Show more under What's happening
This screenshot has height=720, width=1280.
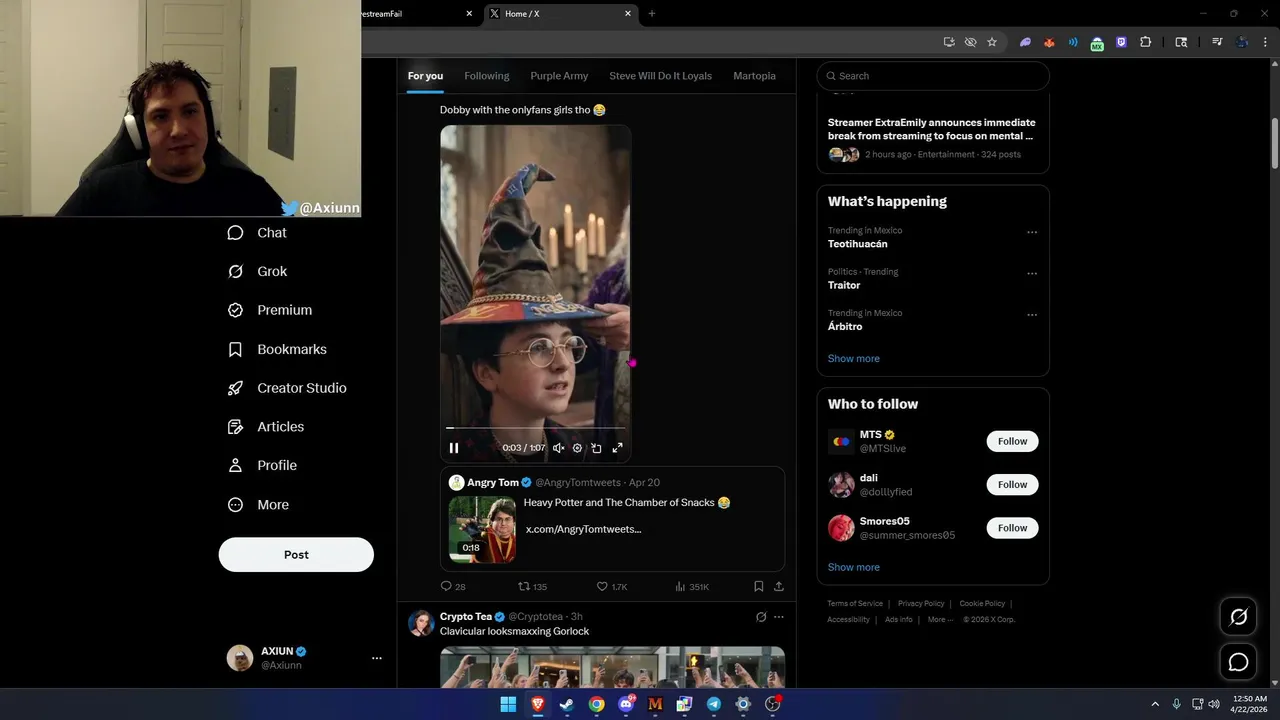(854, 358)
